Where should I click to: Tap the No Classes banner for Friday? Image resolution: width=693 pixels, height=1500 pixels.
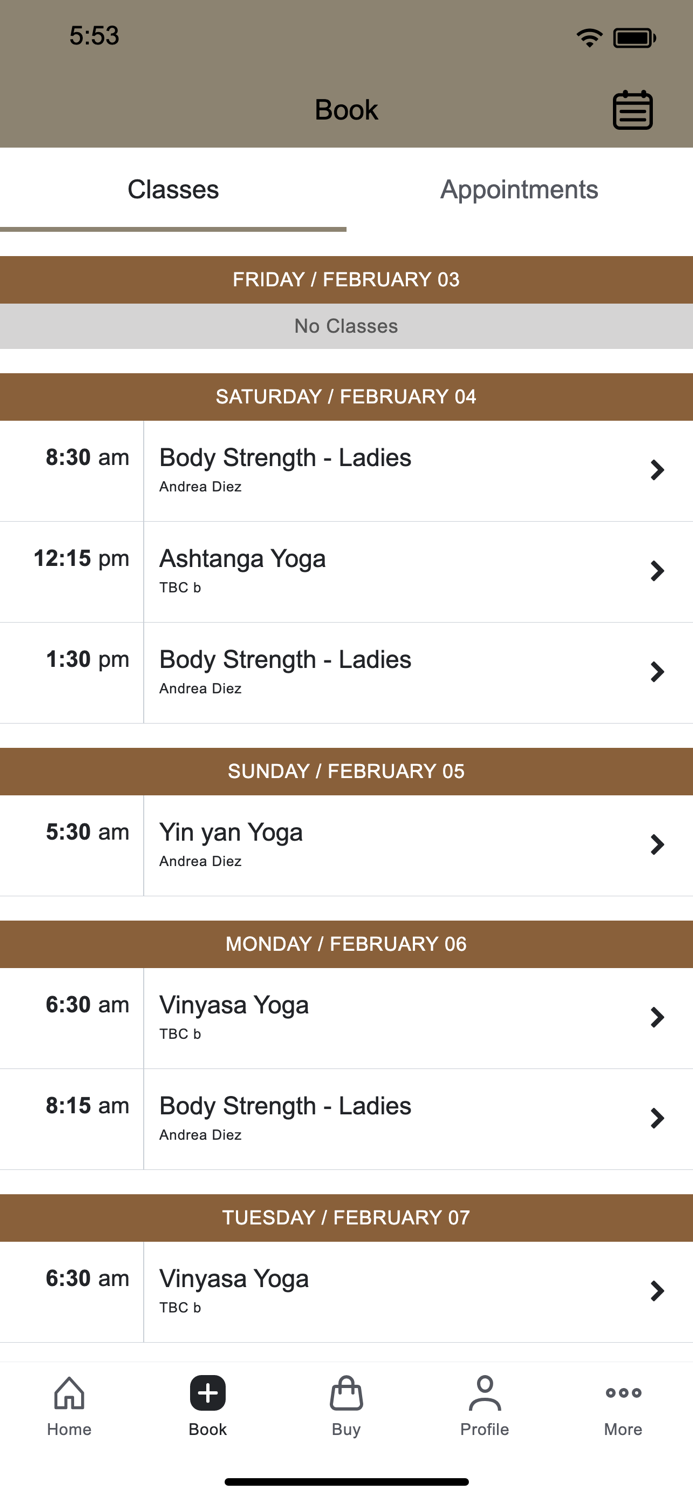pos(346,326)
